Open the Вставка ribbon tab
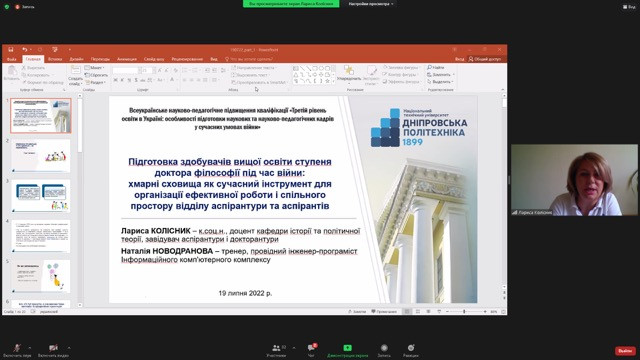 (55, 59)
